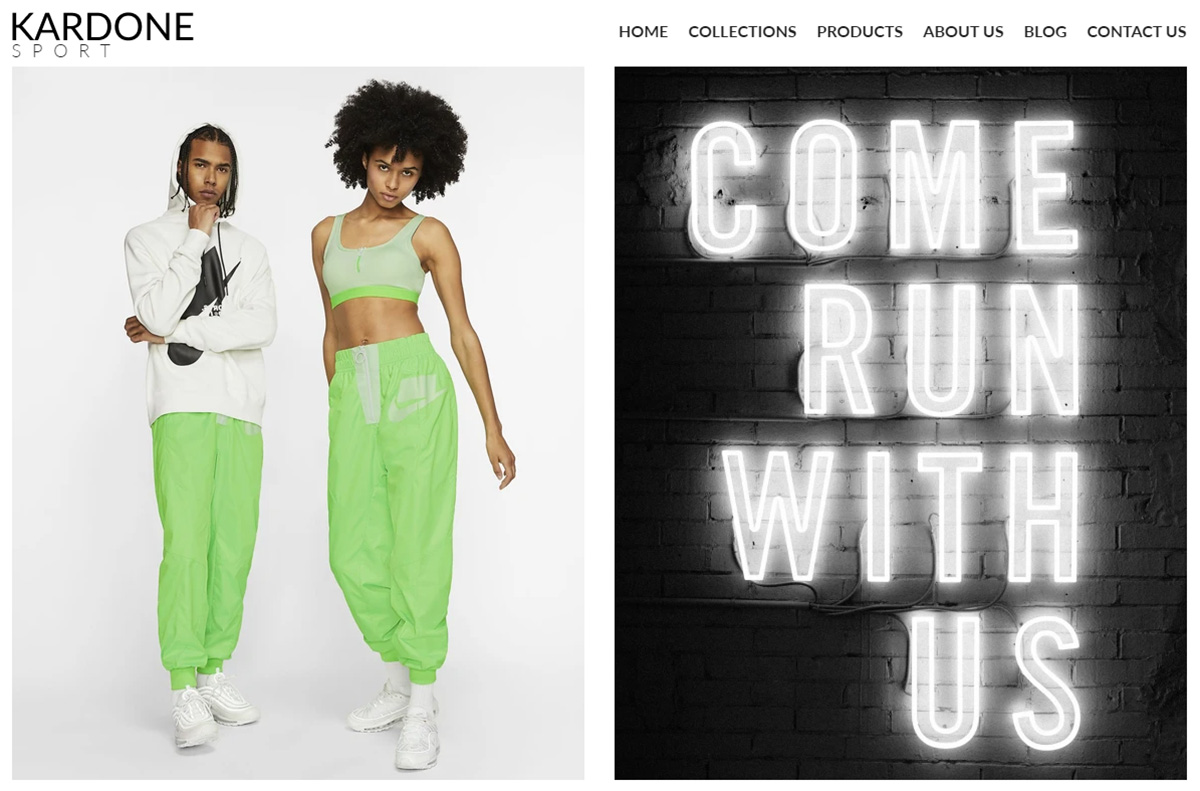Select the man's neon green pants
This screenshot has width=1200, height=791.
click(207, 545)
